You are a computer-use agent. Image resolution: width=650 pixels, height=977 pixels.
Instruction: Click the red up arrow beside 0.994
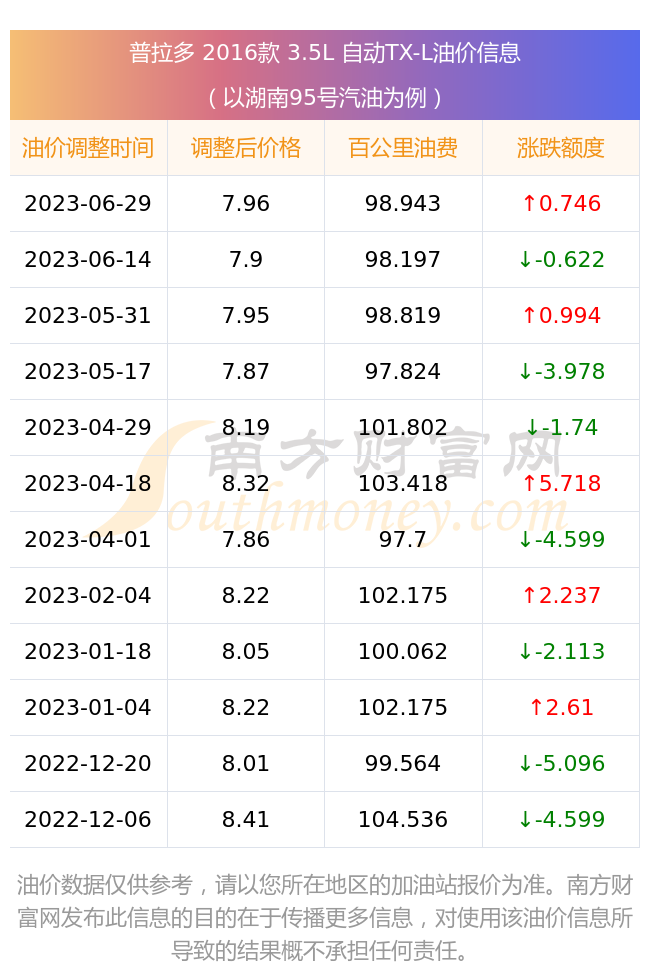pyautogui.click(x=529, y=316)
